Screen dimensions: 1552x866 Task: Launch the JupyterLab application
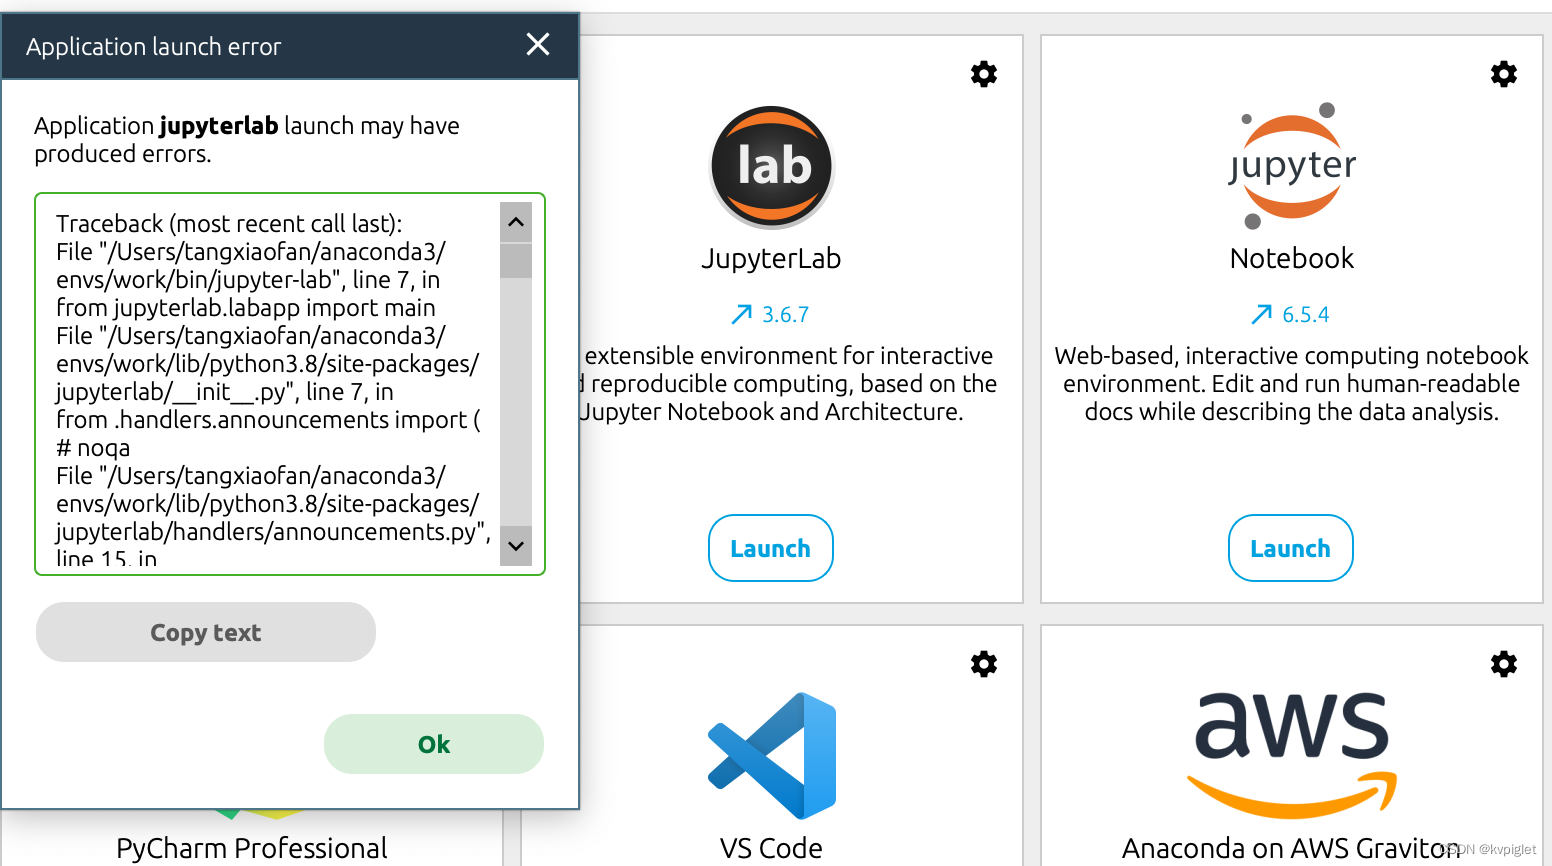click(770, 548)
